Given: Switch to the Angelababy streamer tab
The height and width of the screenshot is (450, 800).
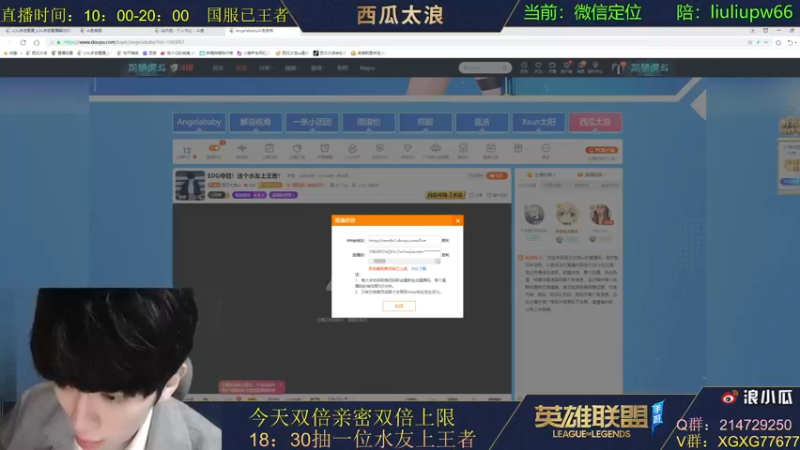Looking at the screenshot, I should click(199, 122).
